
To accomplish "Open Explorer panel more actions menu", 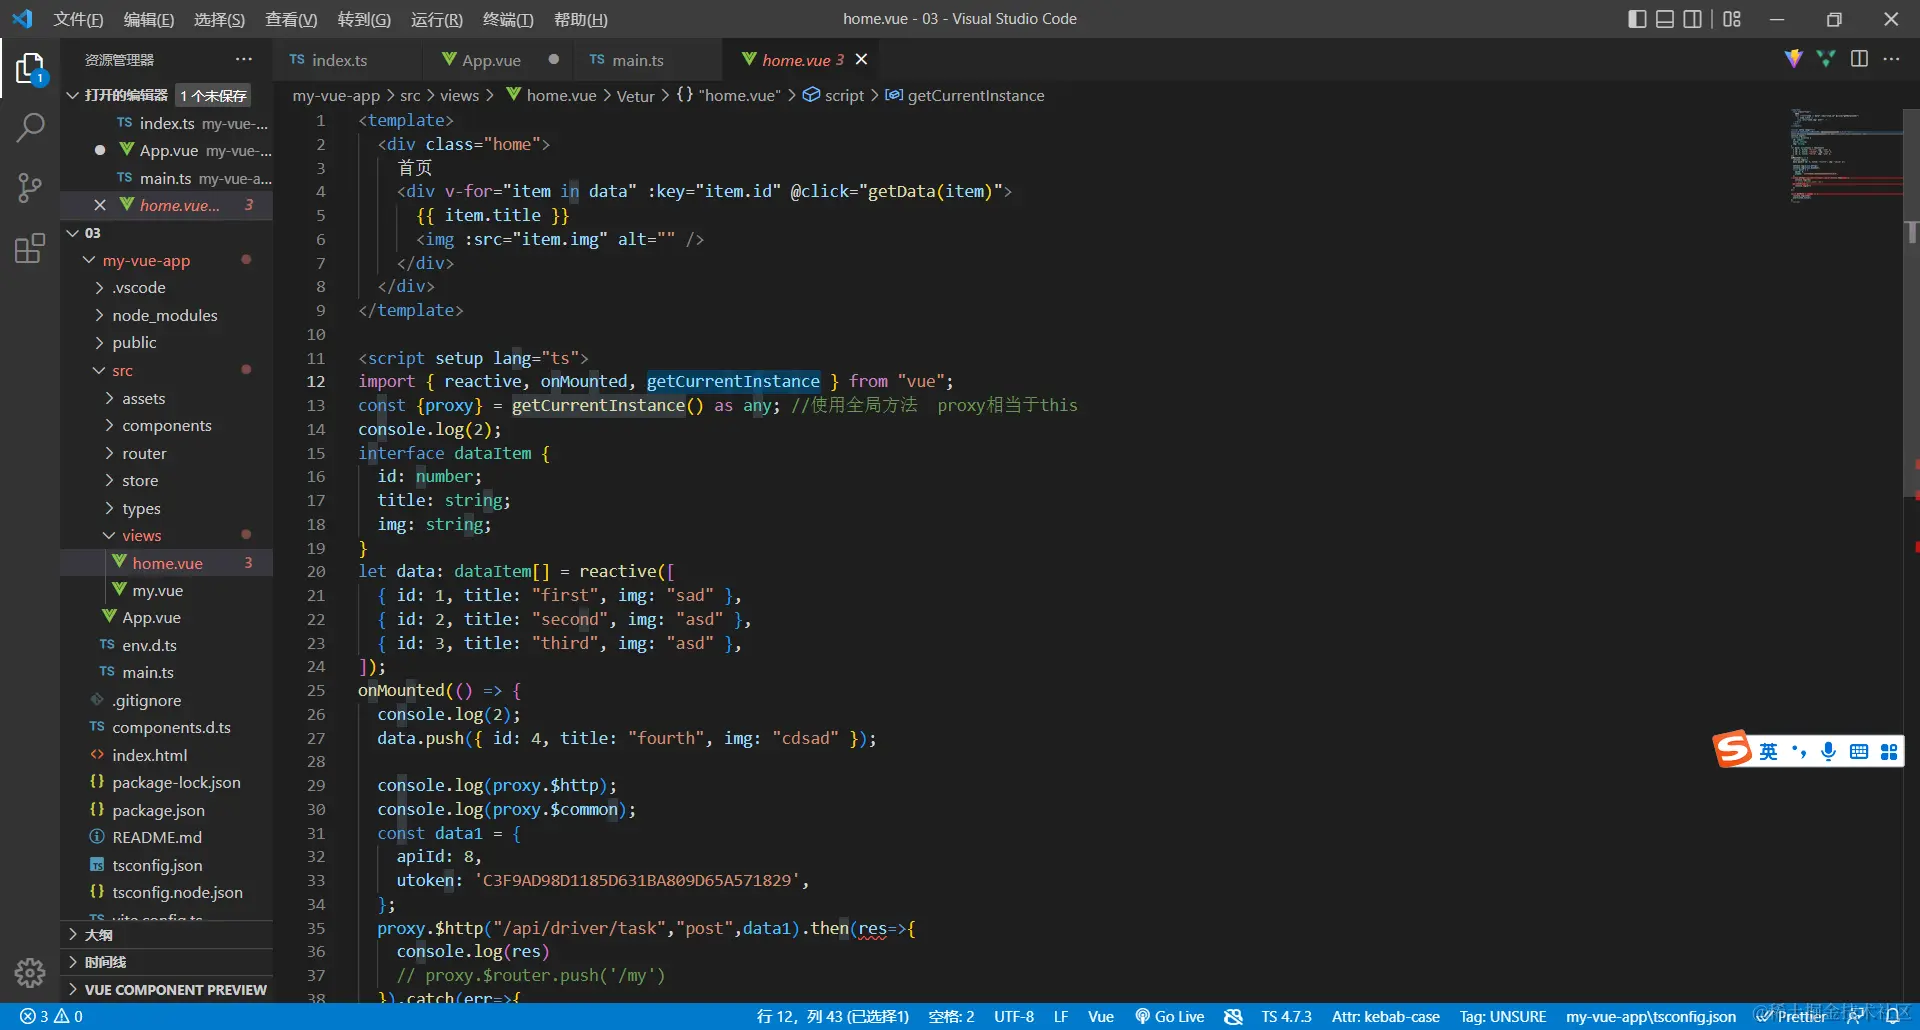I will pyautogui.click(x=244, y=60).
